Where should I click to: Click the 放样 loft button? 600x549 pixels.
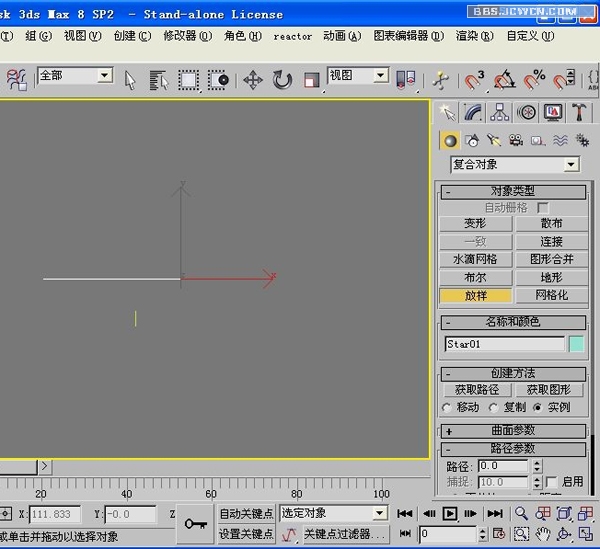(476, 295)
